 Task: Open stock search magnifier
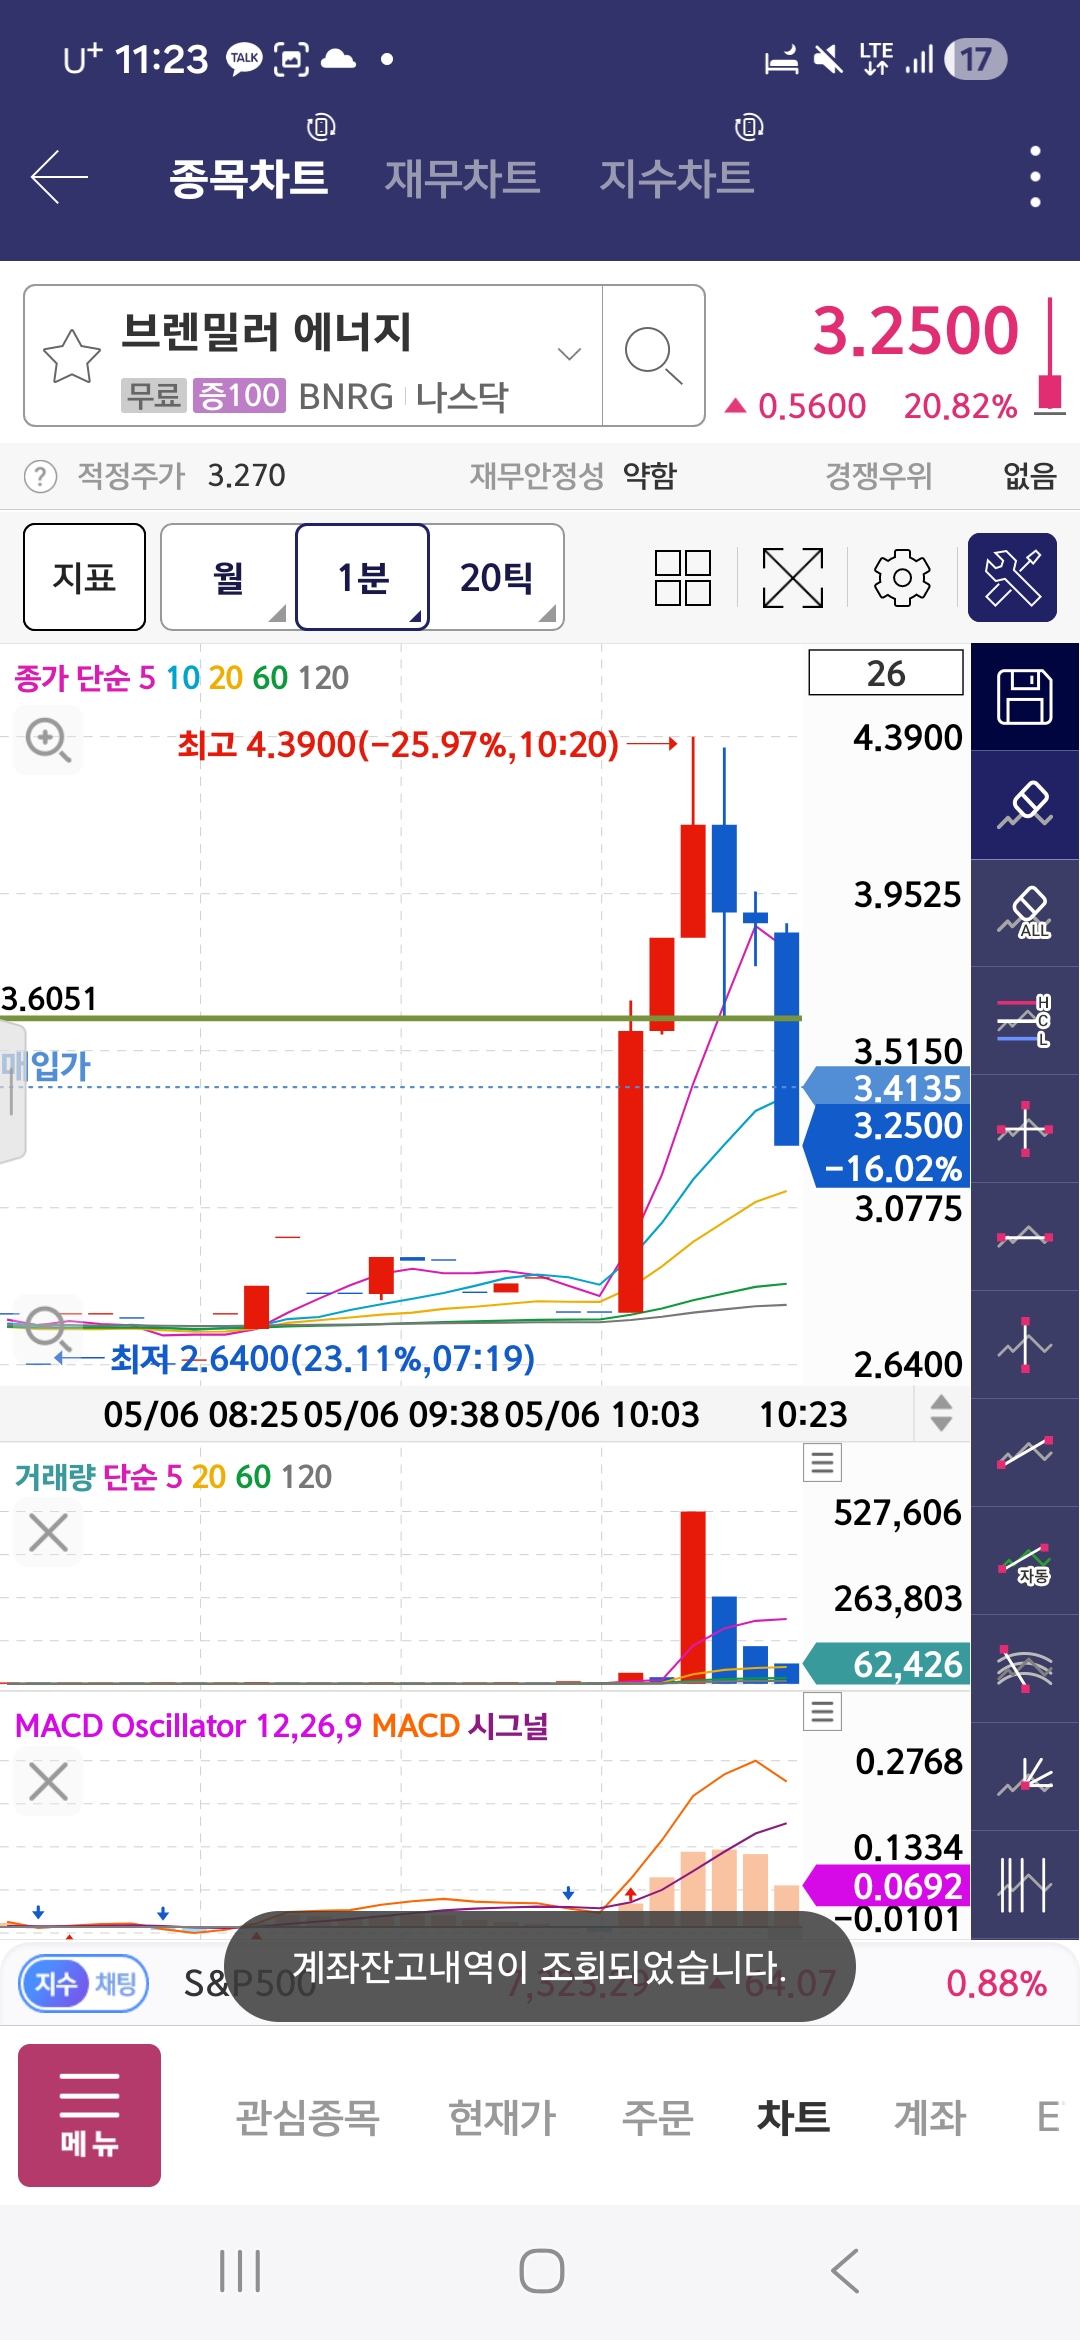653,355
